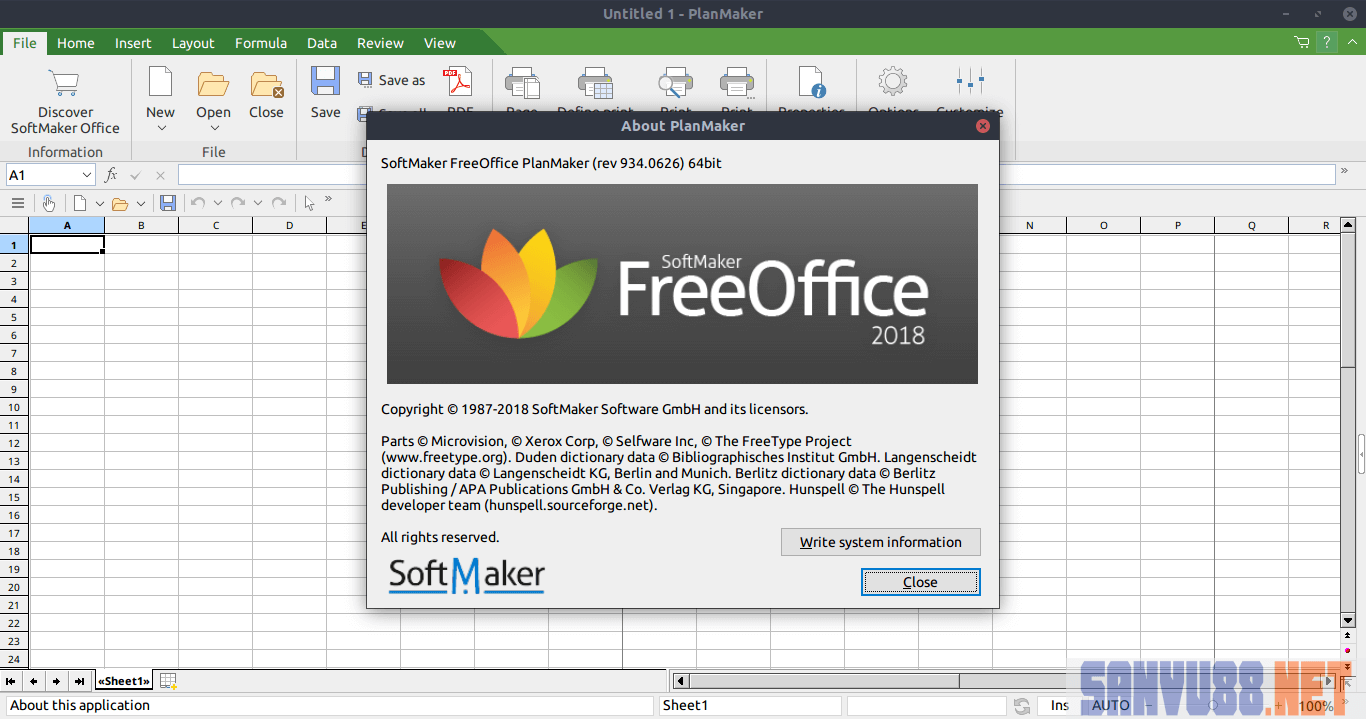Click the new document icon in quick toolbar

pos(79,203)
